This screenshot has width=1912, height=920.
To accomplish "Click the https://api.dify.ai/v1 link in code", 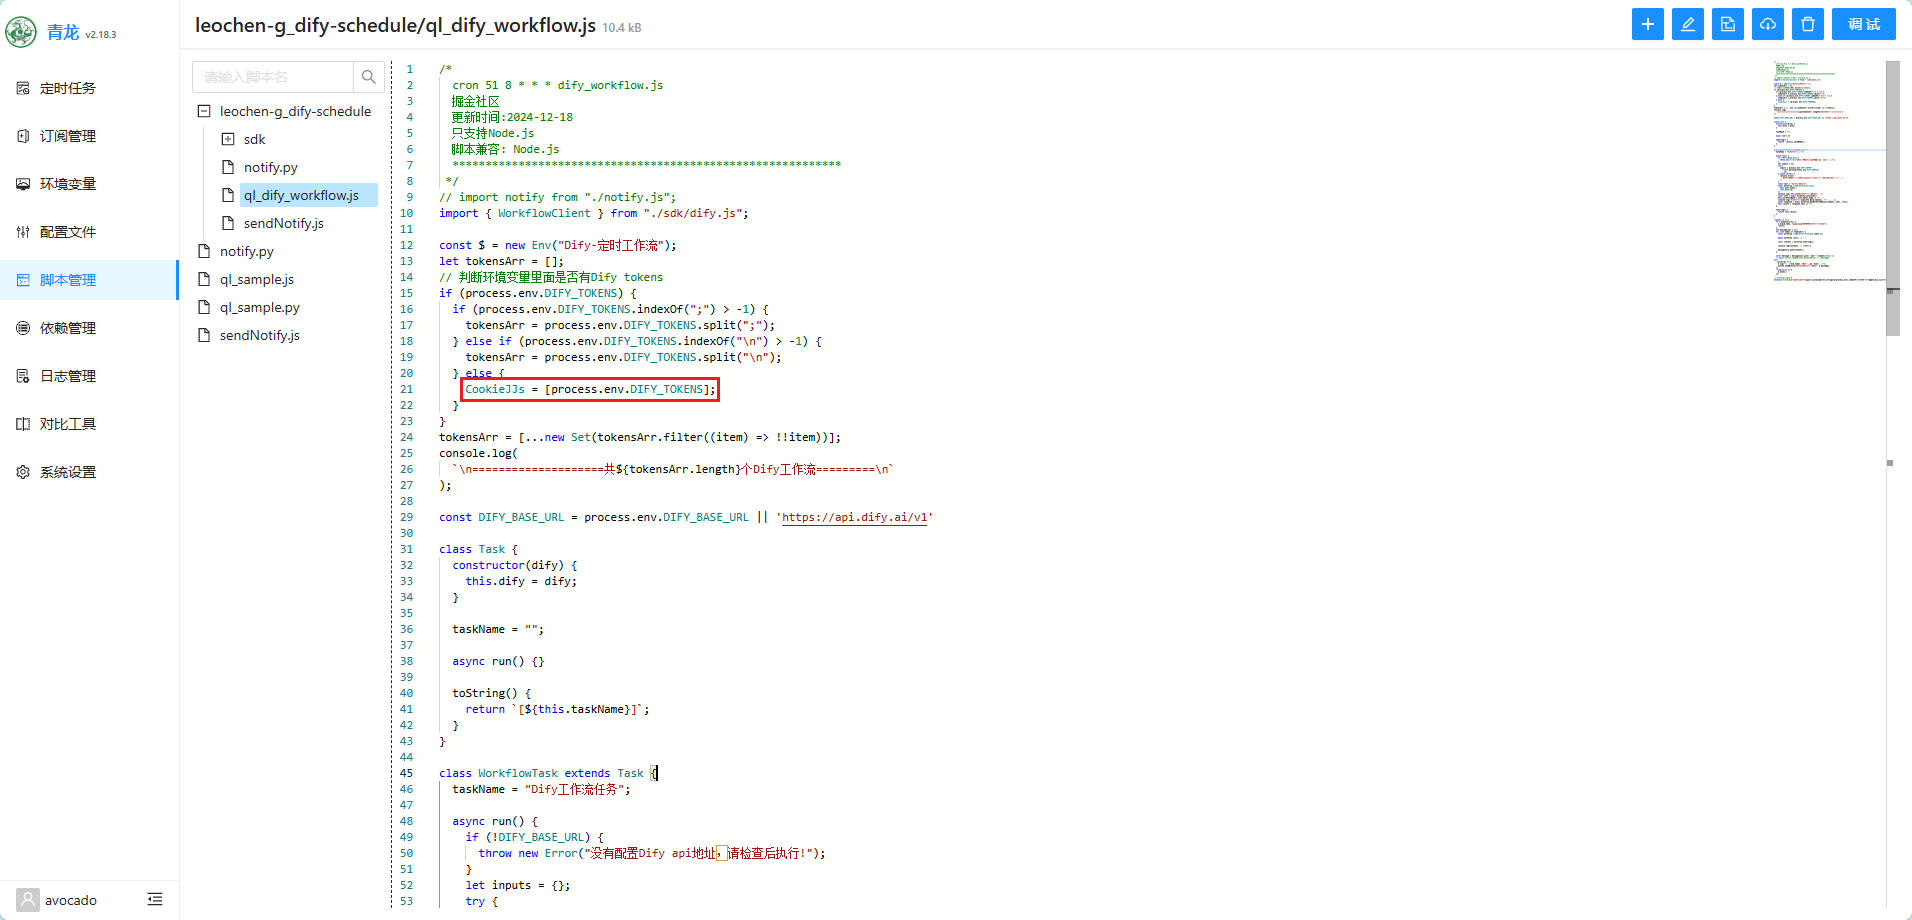I will (855, 517).
